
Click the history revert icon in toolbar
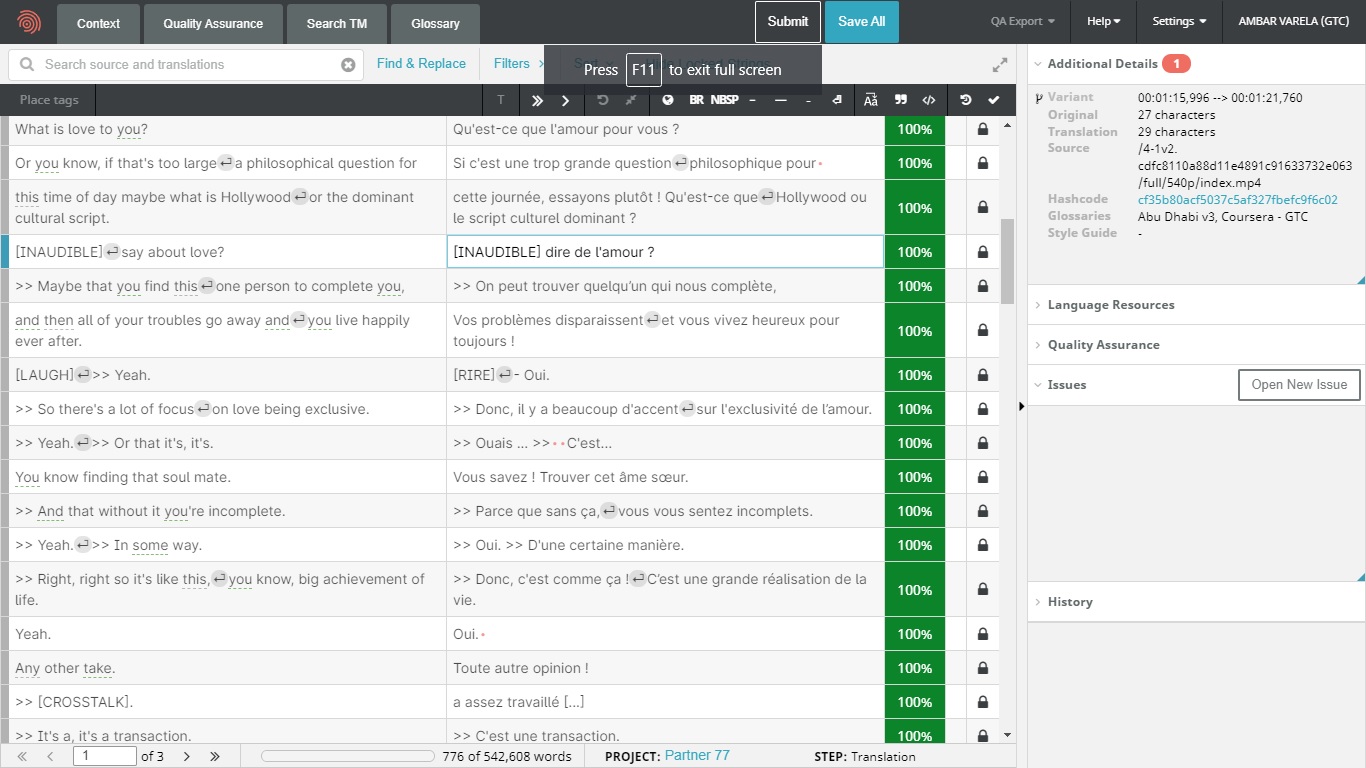pos(965,100)
